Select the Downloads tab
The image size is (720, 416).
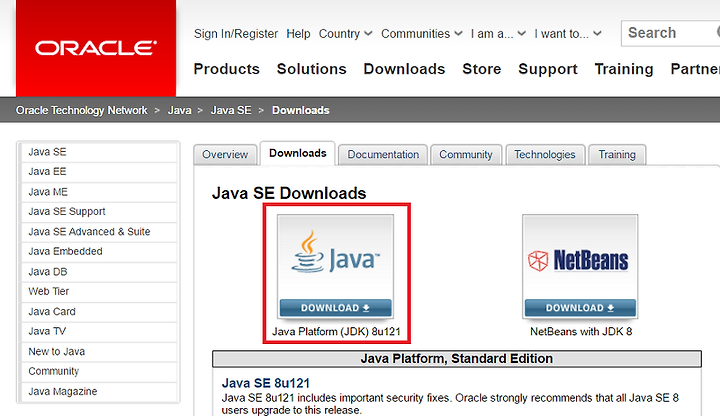298,153
